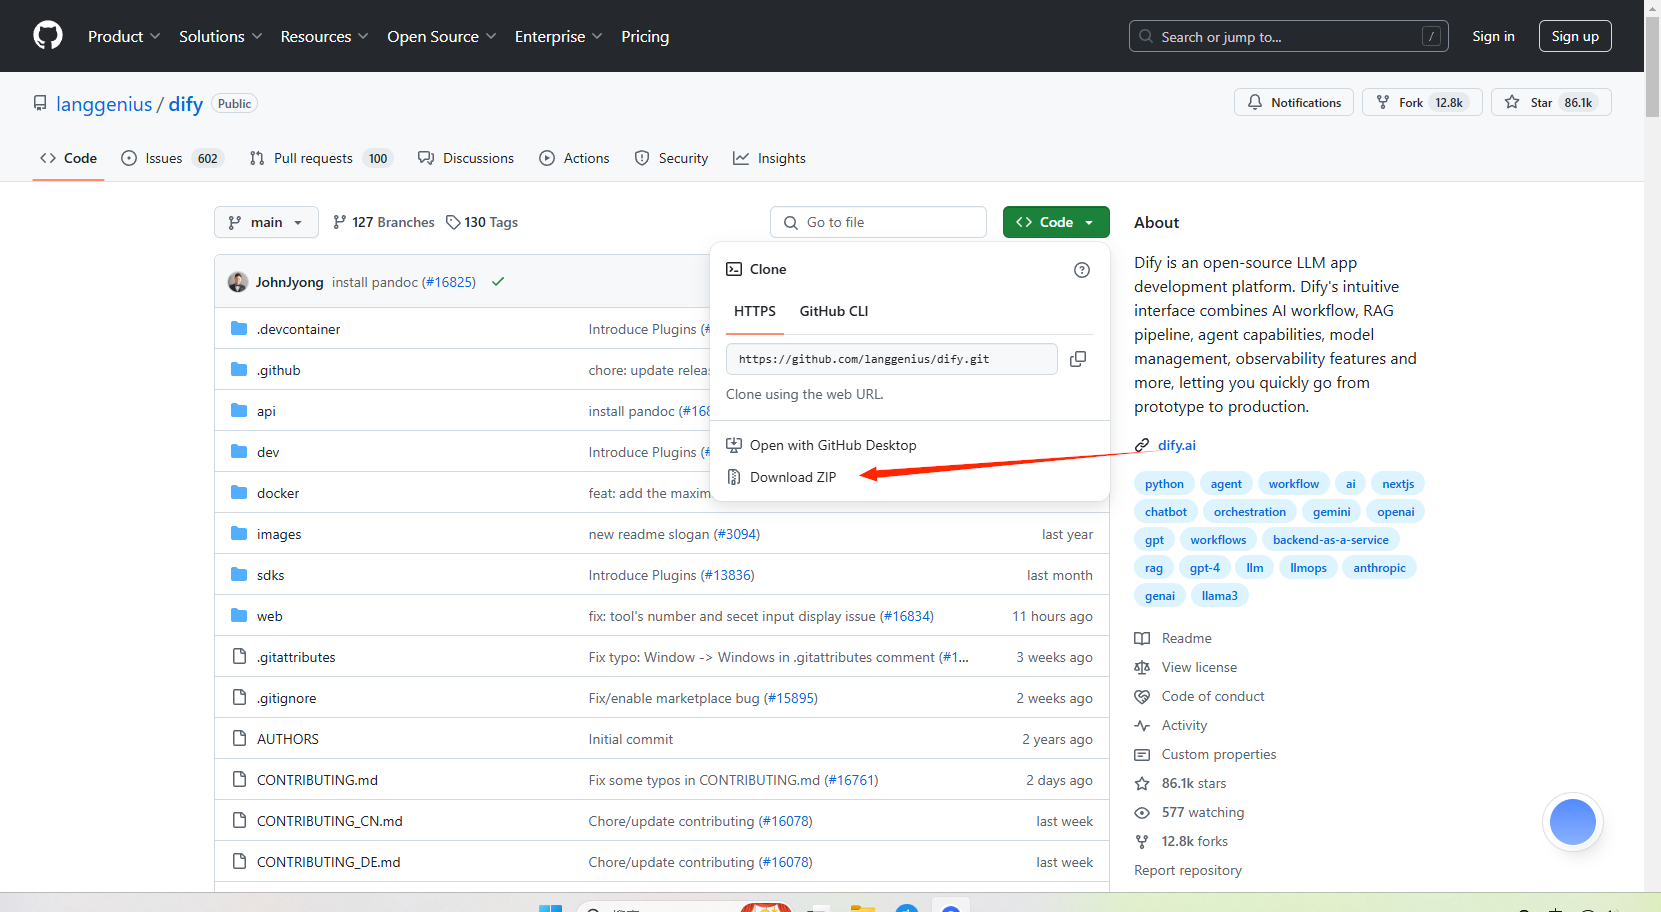This screenshot has height=912, width=1661.
Task: Focus the Go to file search field
Action: pos(878,222)
